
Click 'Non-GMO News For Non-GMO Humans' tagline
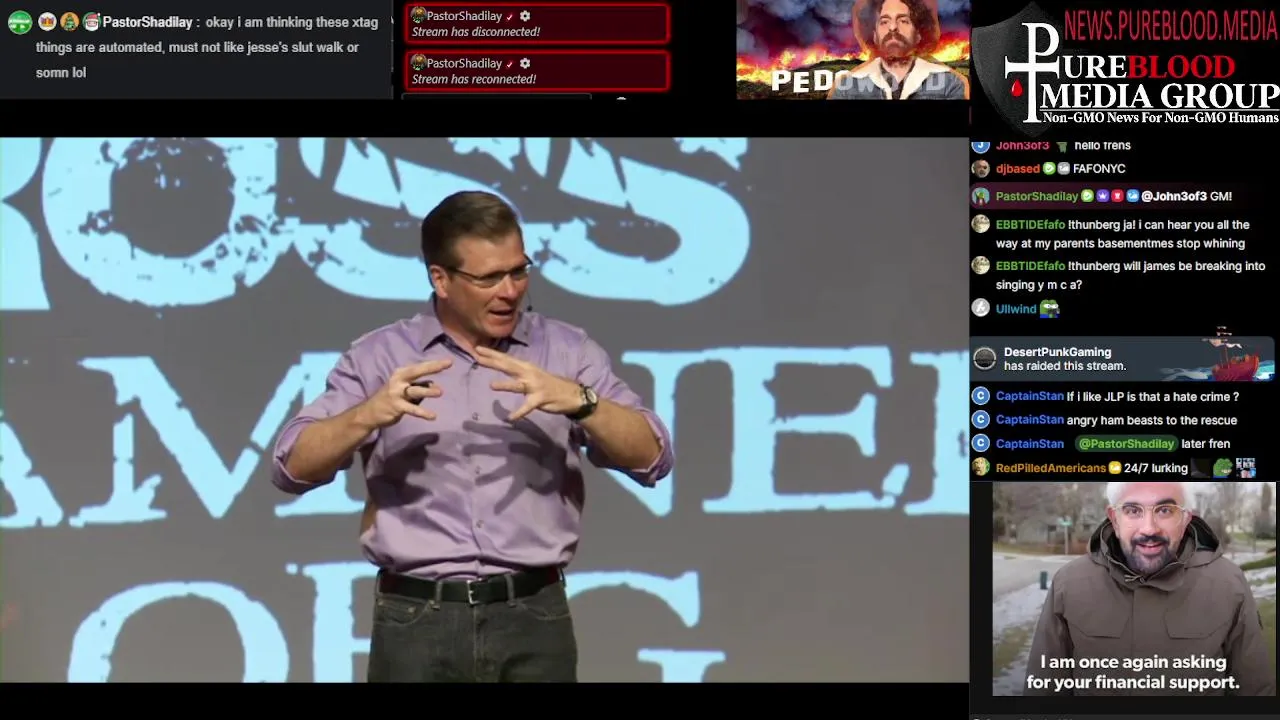tap(1161, 118)
